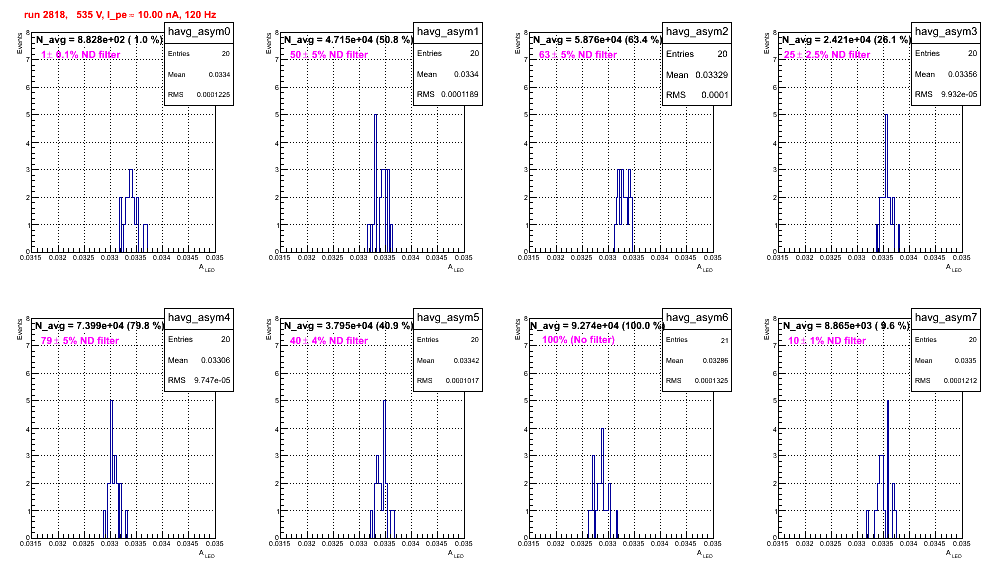Click the N_avg = 8.865e+03 label
The image size is (996, 572).
tap(846, 325)
